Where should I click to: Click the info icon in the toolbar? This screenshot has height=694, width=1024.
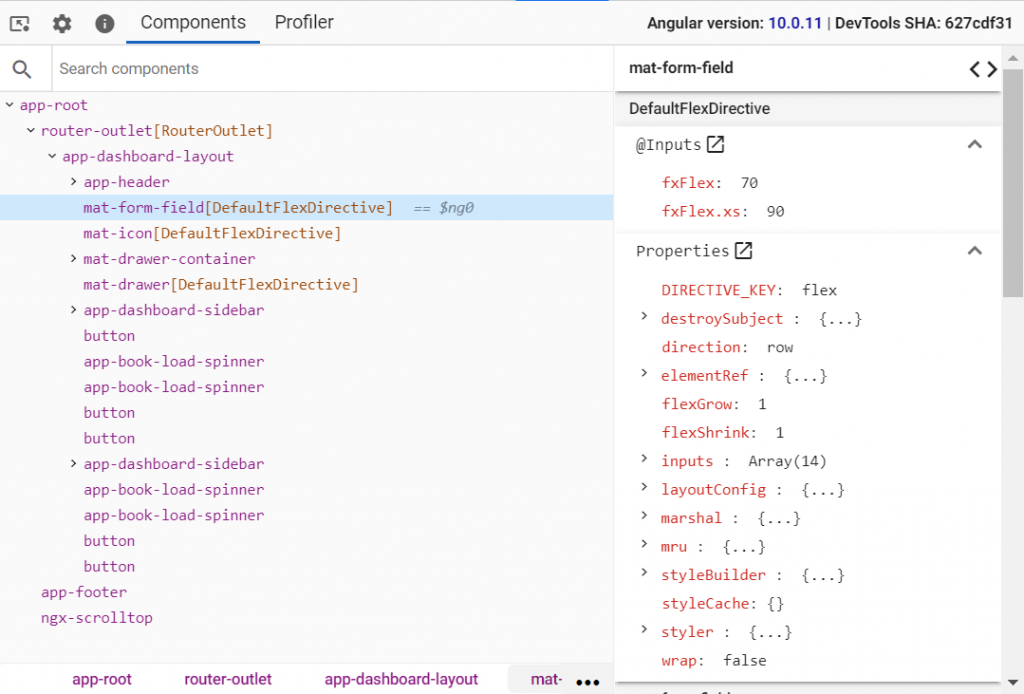point(104,22)
